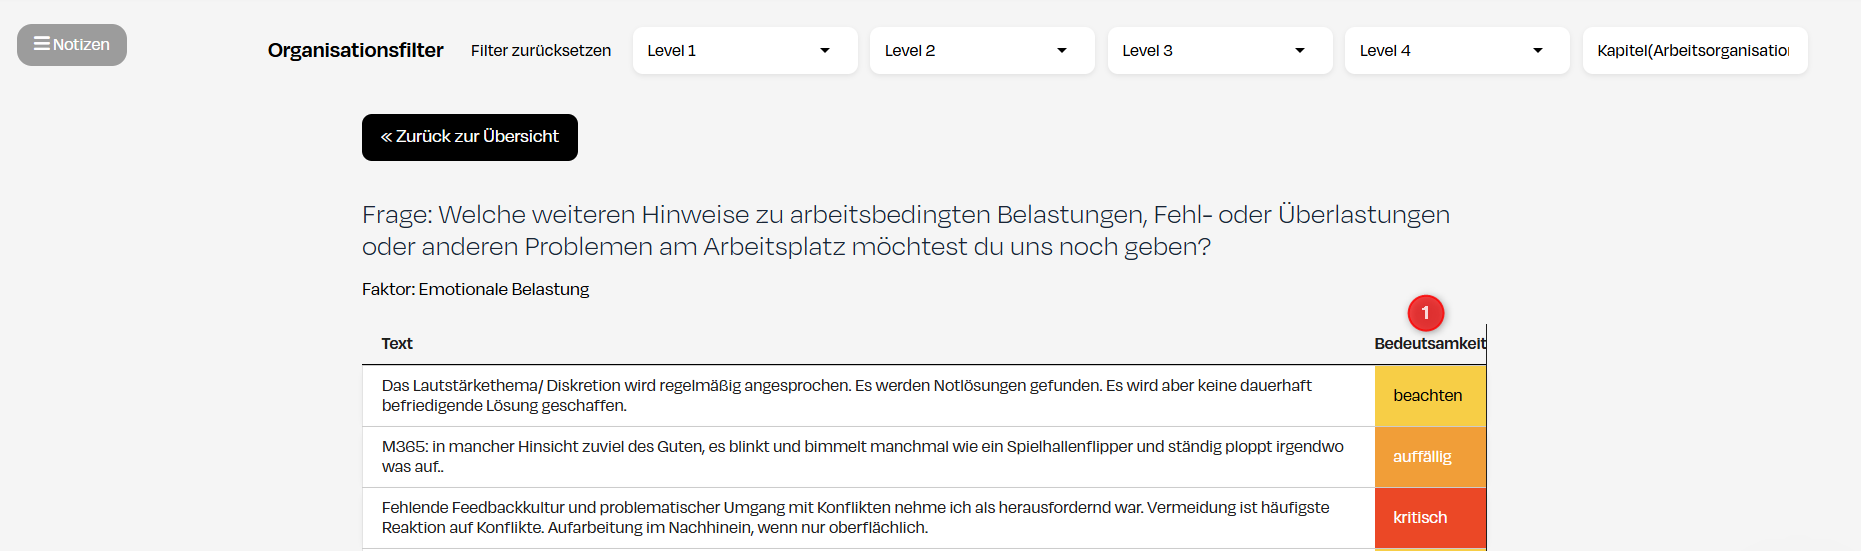Click the Text column header

[x=397, y=344]
